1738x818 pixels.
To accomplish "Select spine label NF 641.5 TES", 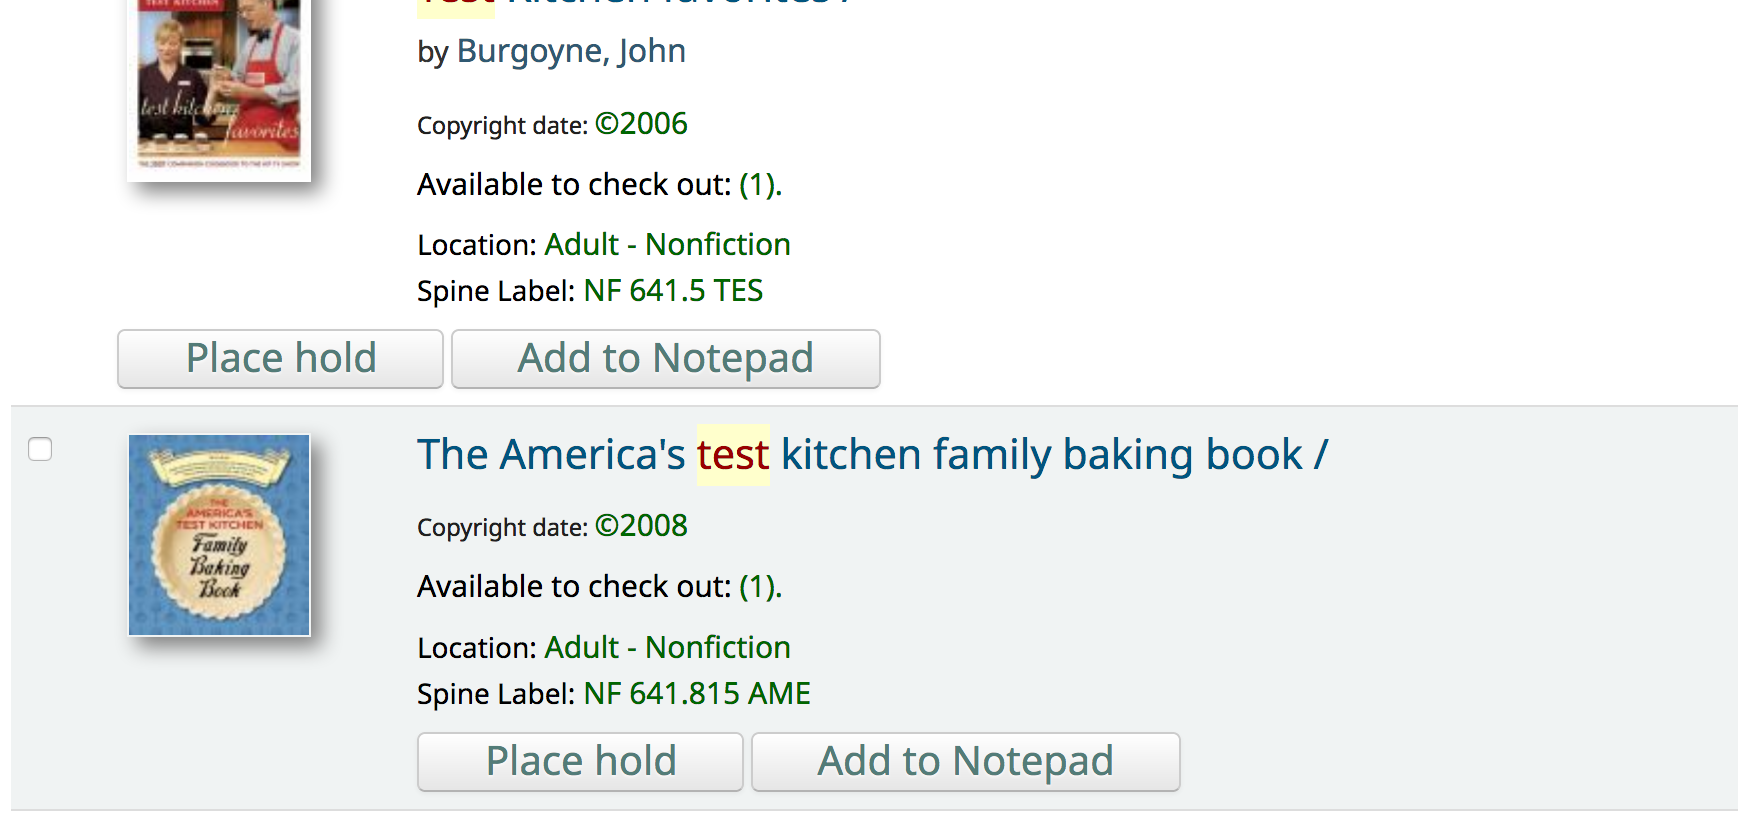I will 673,291.
